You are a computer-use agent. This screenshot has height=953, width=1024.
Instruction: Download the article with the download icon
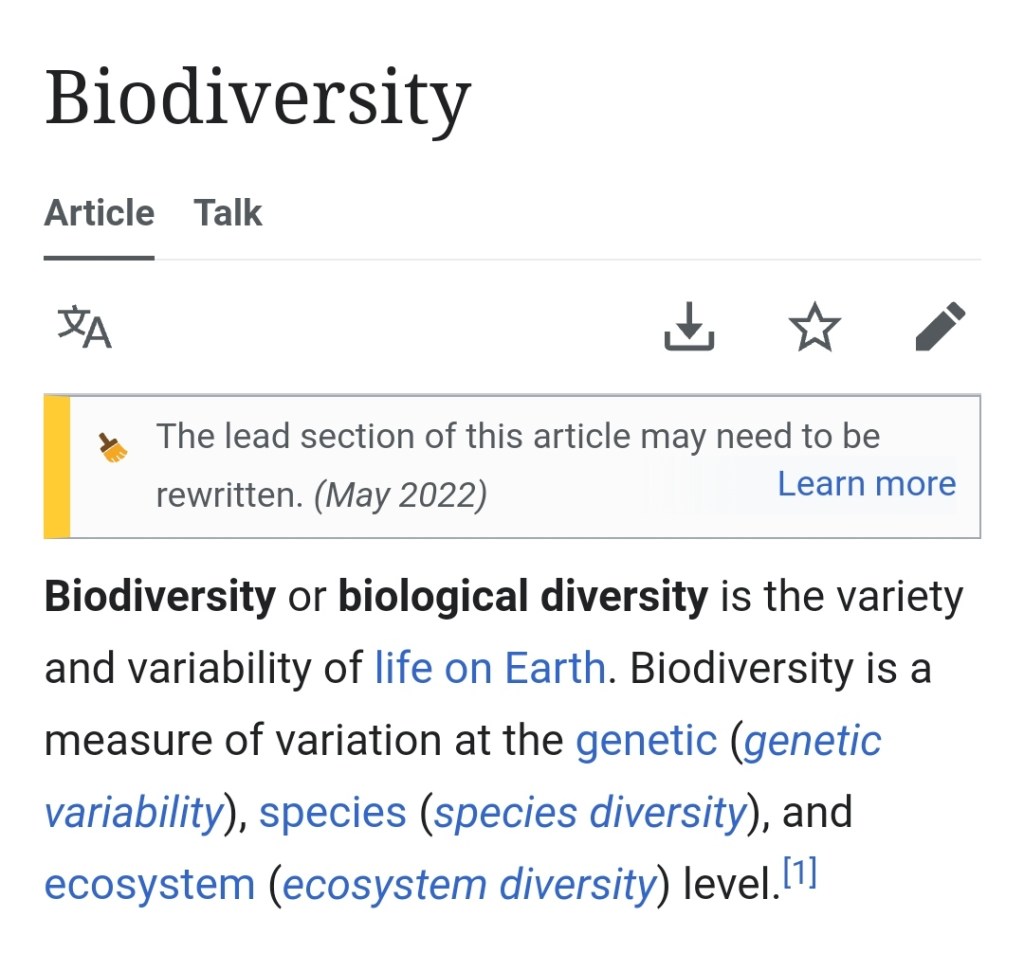click(689, 328)
